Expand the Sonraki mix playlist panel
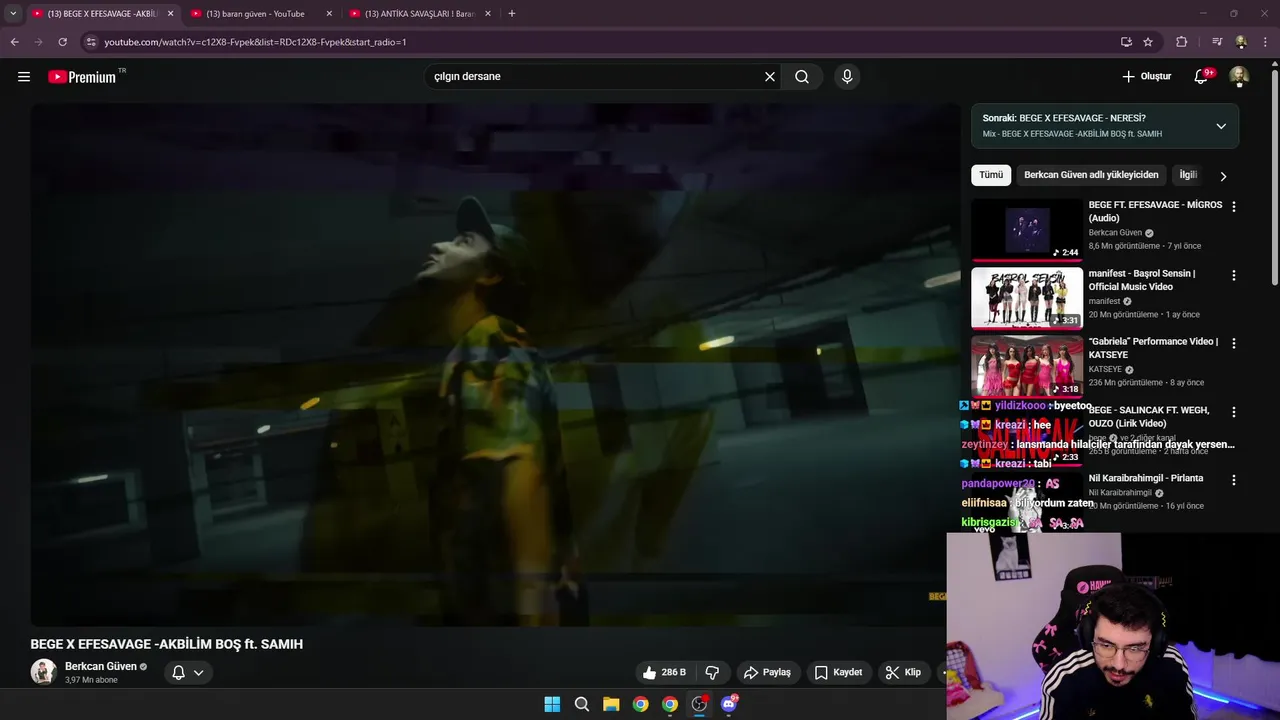Screen dimensions: 1280x720 (1221, 126)
